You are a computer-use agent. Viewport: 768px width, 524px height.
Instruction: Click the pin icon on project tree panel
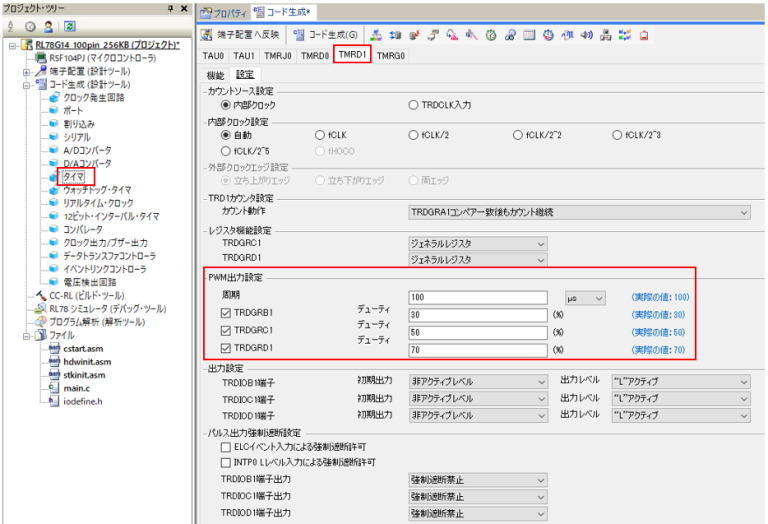coord(171,8)
